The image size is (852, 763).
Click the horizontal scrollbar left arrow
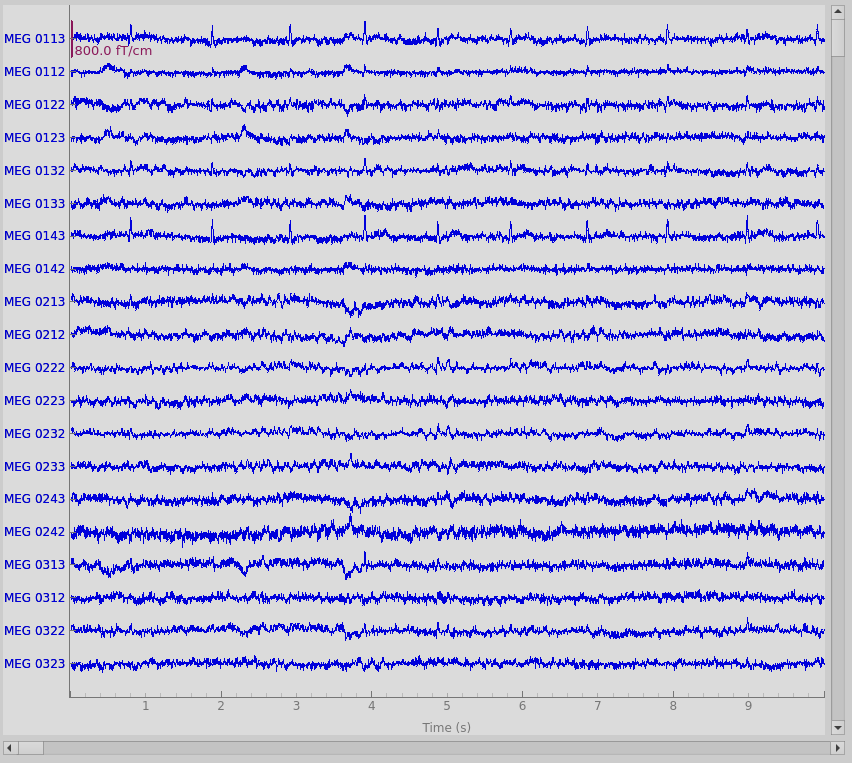[10, 748]
